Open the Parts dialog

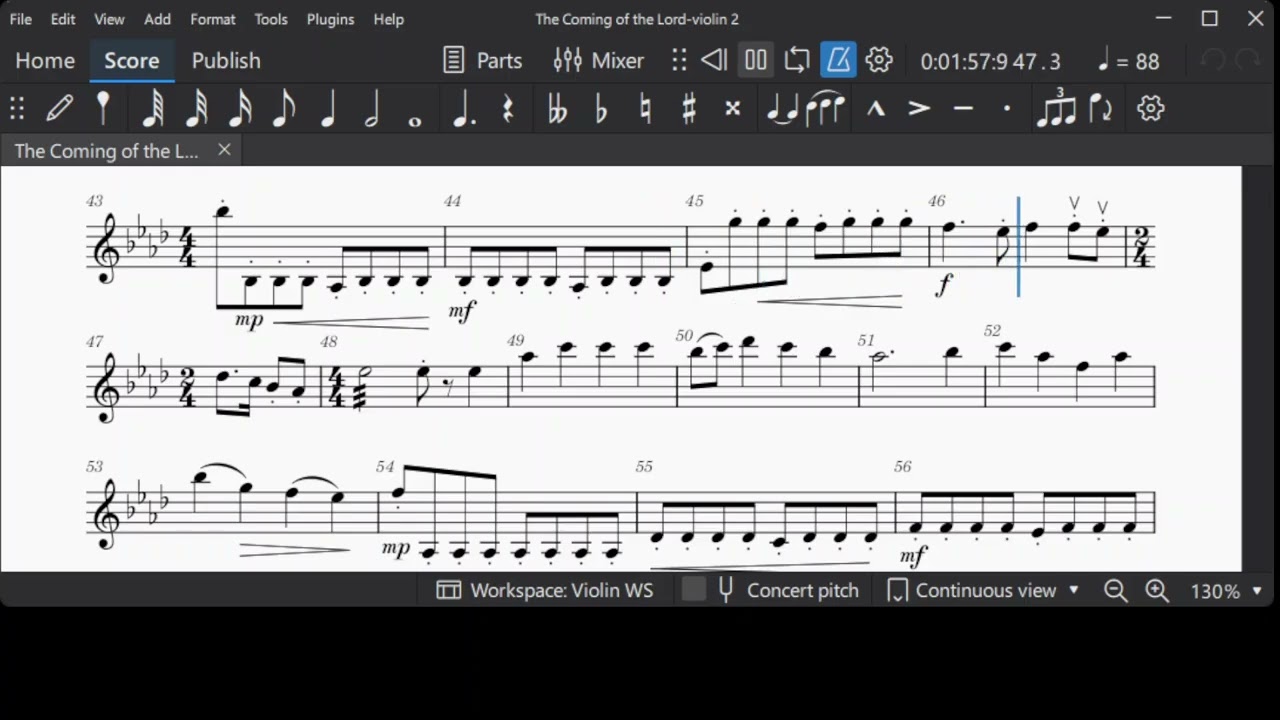[483, 60]
